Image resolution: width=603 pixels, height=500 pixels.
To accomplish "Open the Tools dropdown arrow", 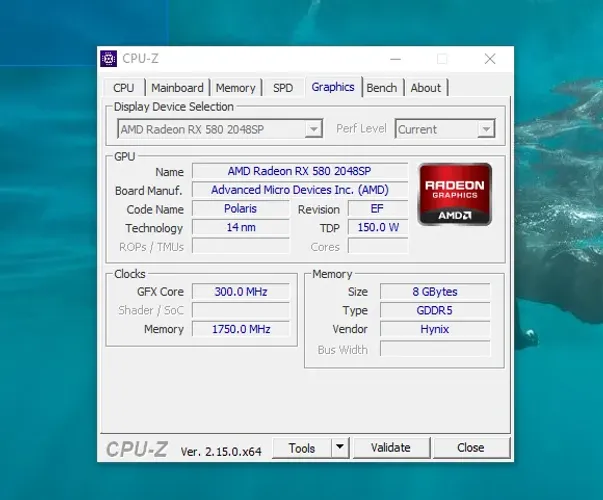I will [340, 447].
